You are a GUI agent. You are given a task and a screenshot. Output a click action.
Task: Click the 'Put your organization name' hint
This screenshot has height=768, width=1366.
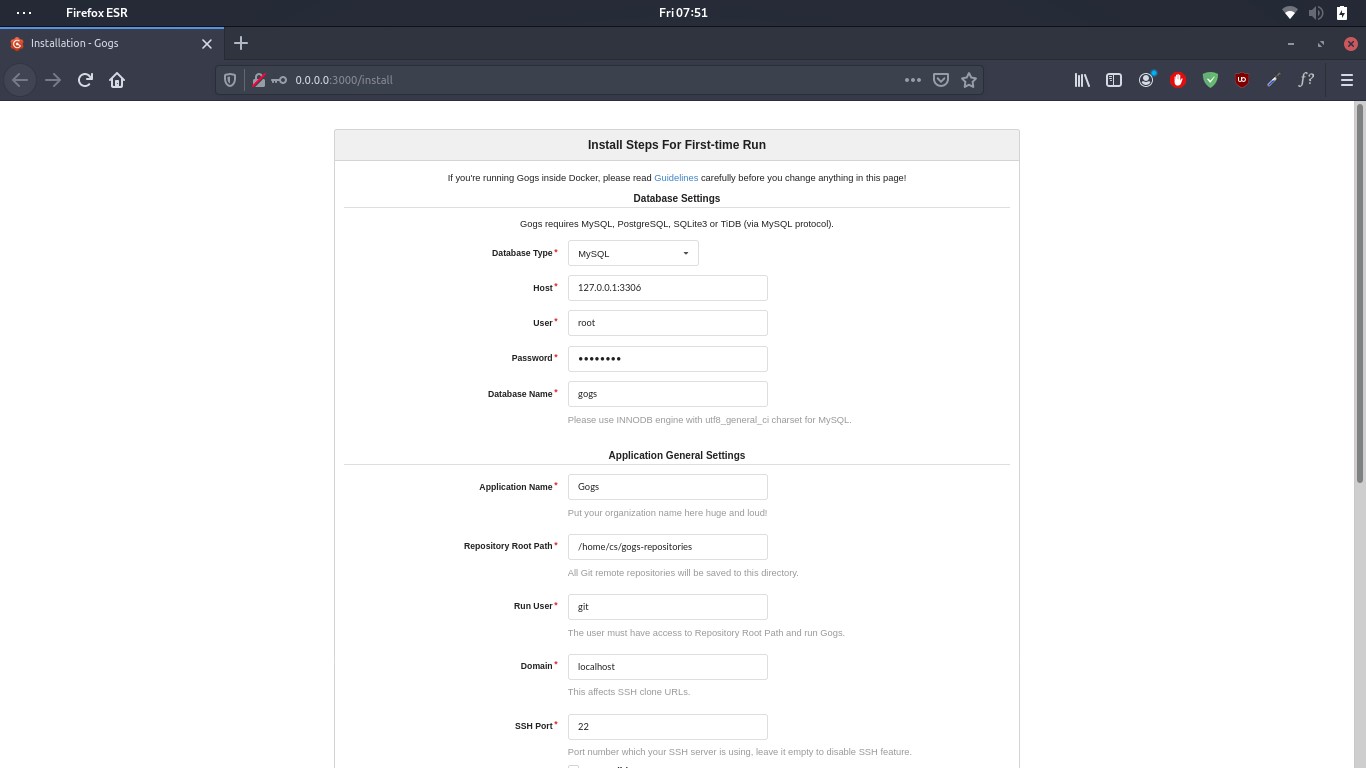coord(667,513)
